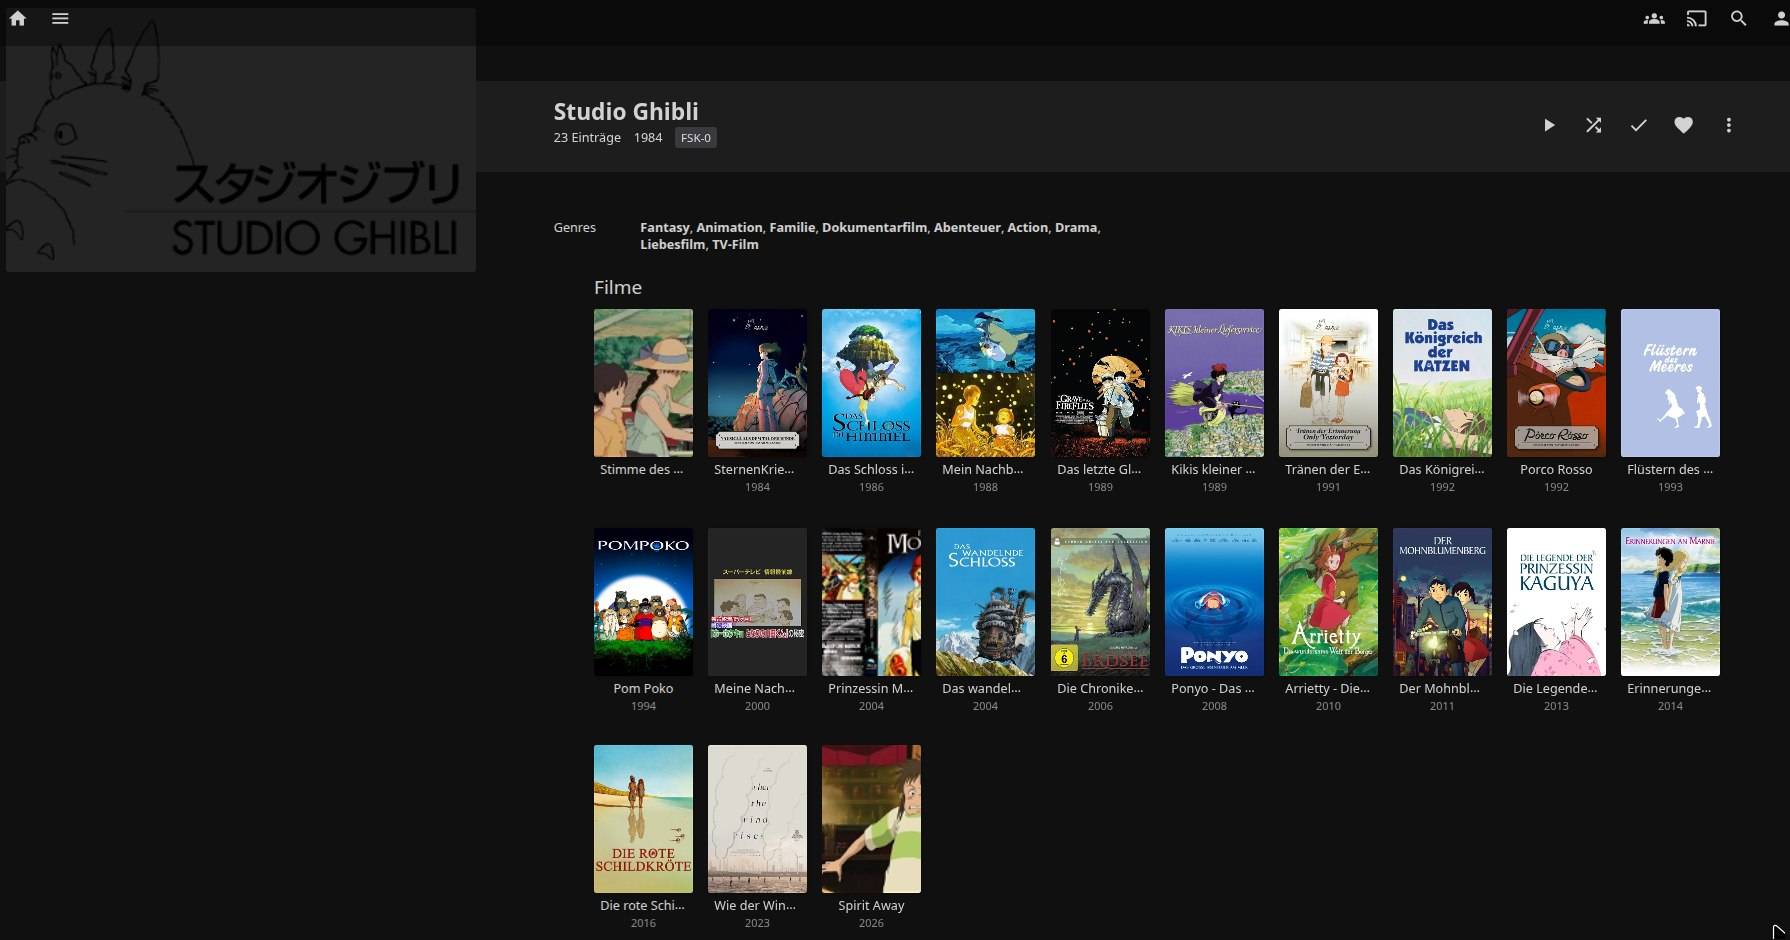Open the Ponyo 2008 poster
1790x940 pixels.
pos(1214,602)
